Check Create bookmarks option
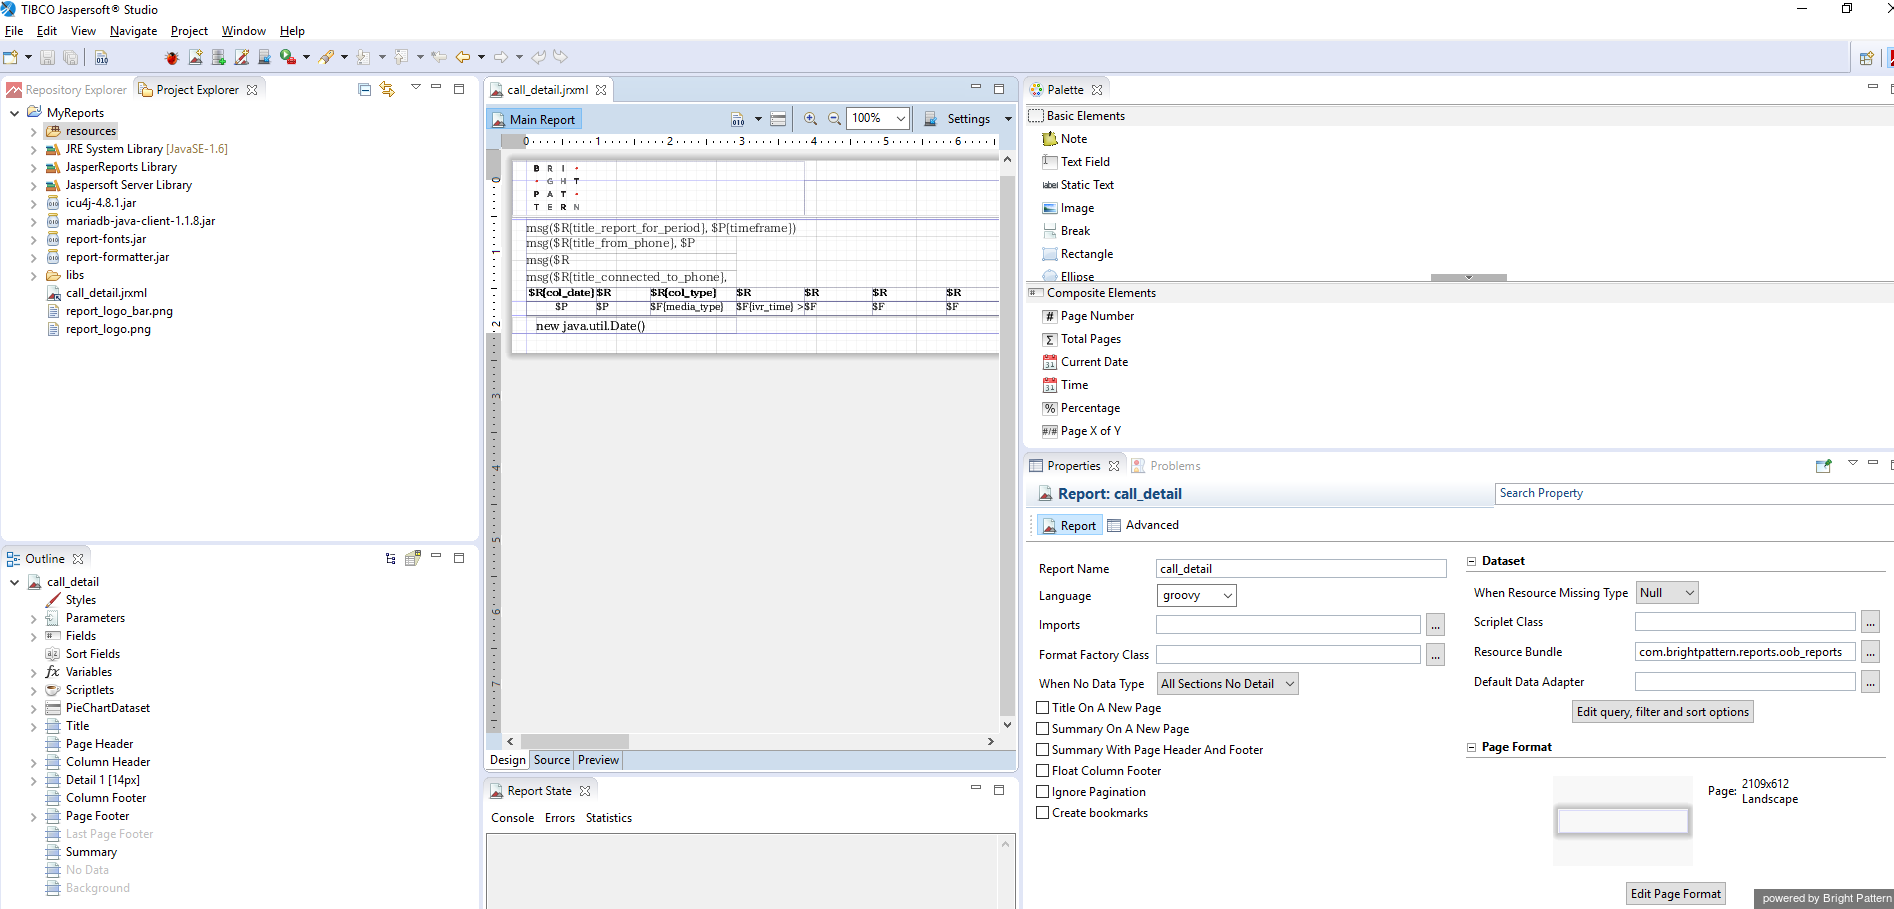 tap(1043, 813)
